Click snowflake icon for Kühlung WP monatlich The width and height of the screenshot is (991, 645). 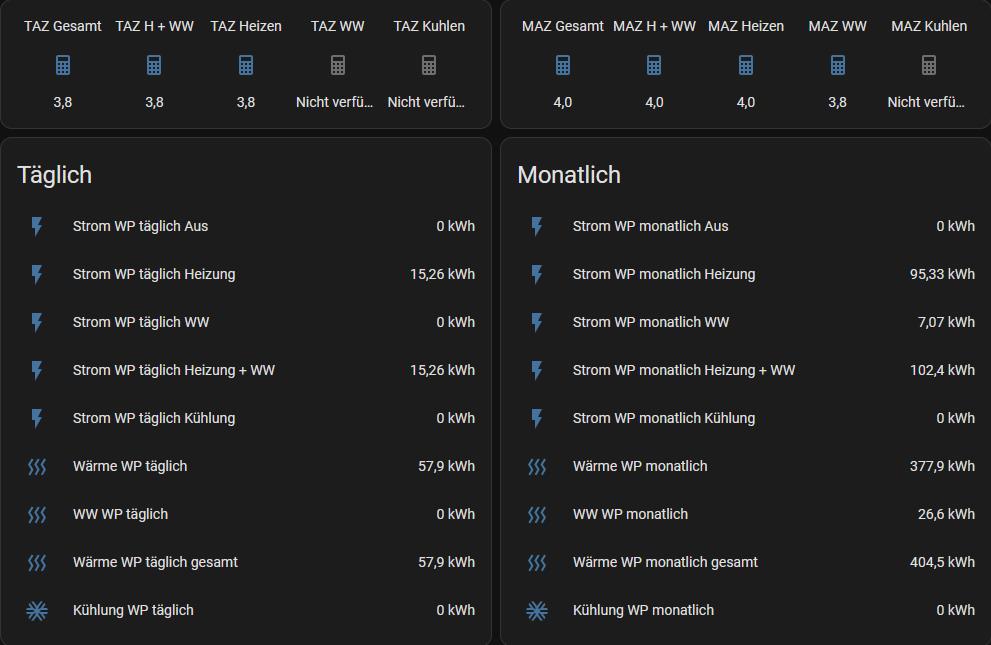(x=537, y=610)
